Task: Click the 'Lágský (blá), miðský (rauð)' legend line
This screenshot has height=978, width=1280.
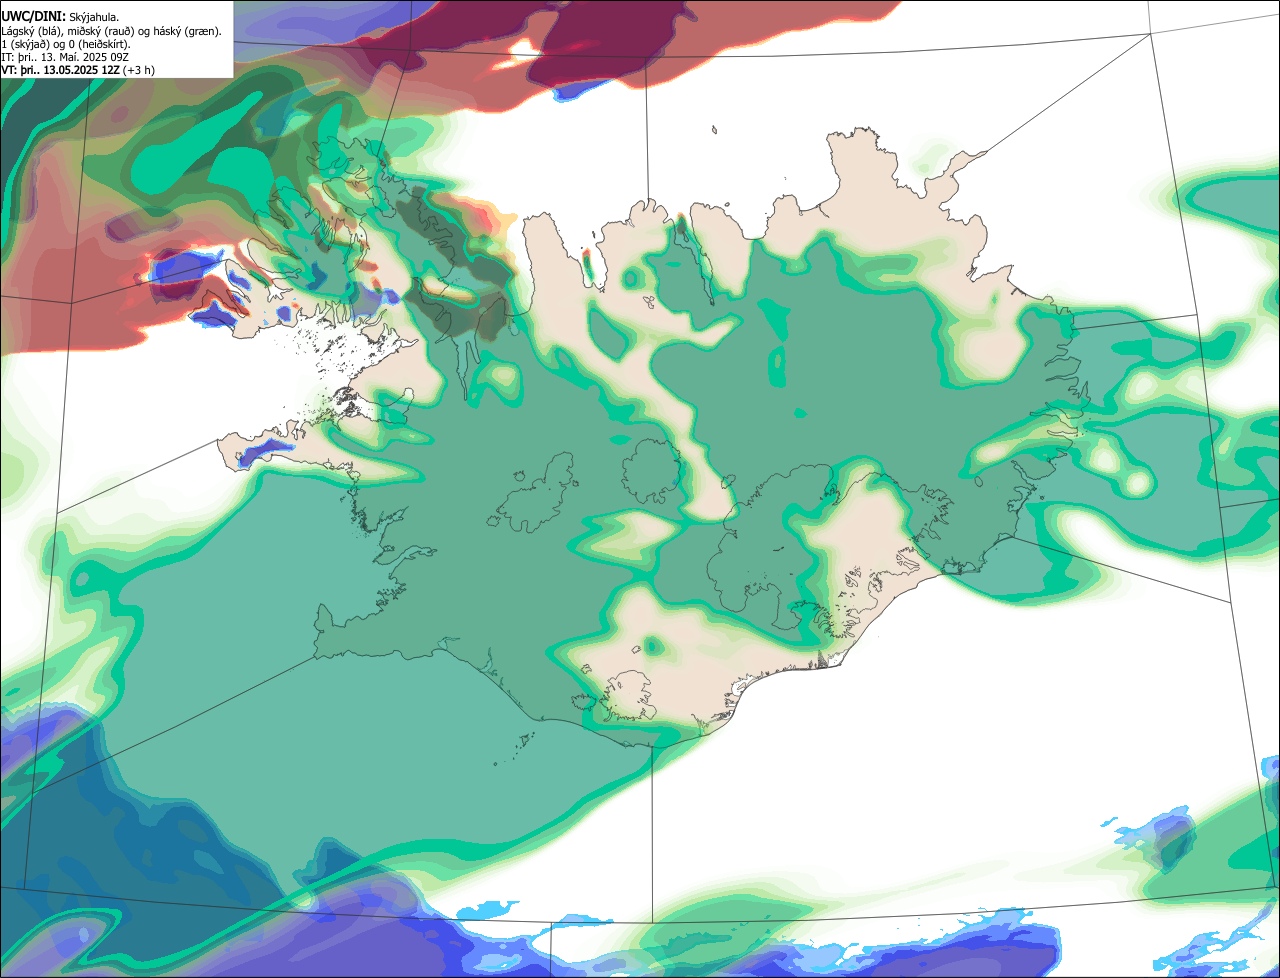Action: (112, 31)
